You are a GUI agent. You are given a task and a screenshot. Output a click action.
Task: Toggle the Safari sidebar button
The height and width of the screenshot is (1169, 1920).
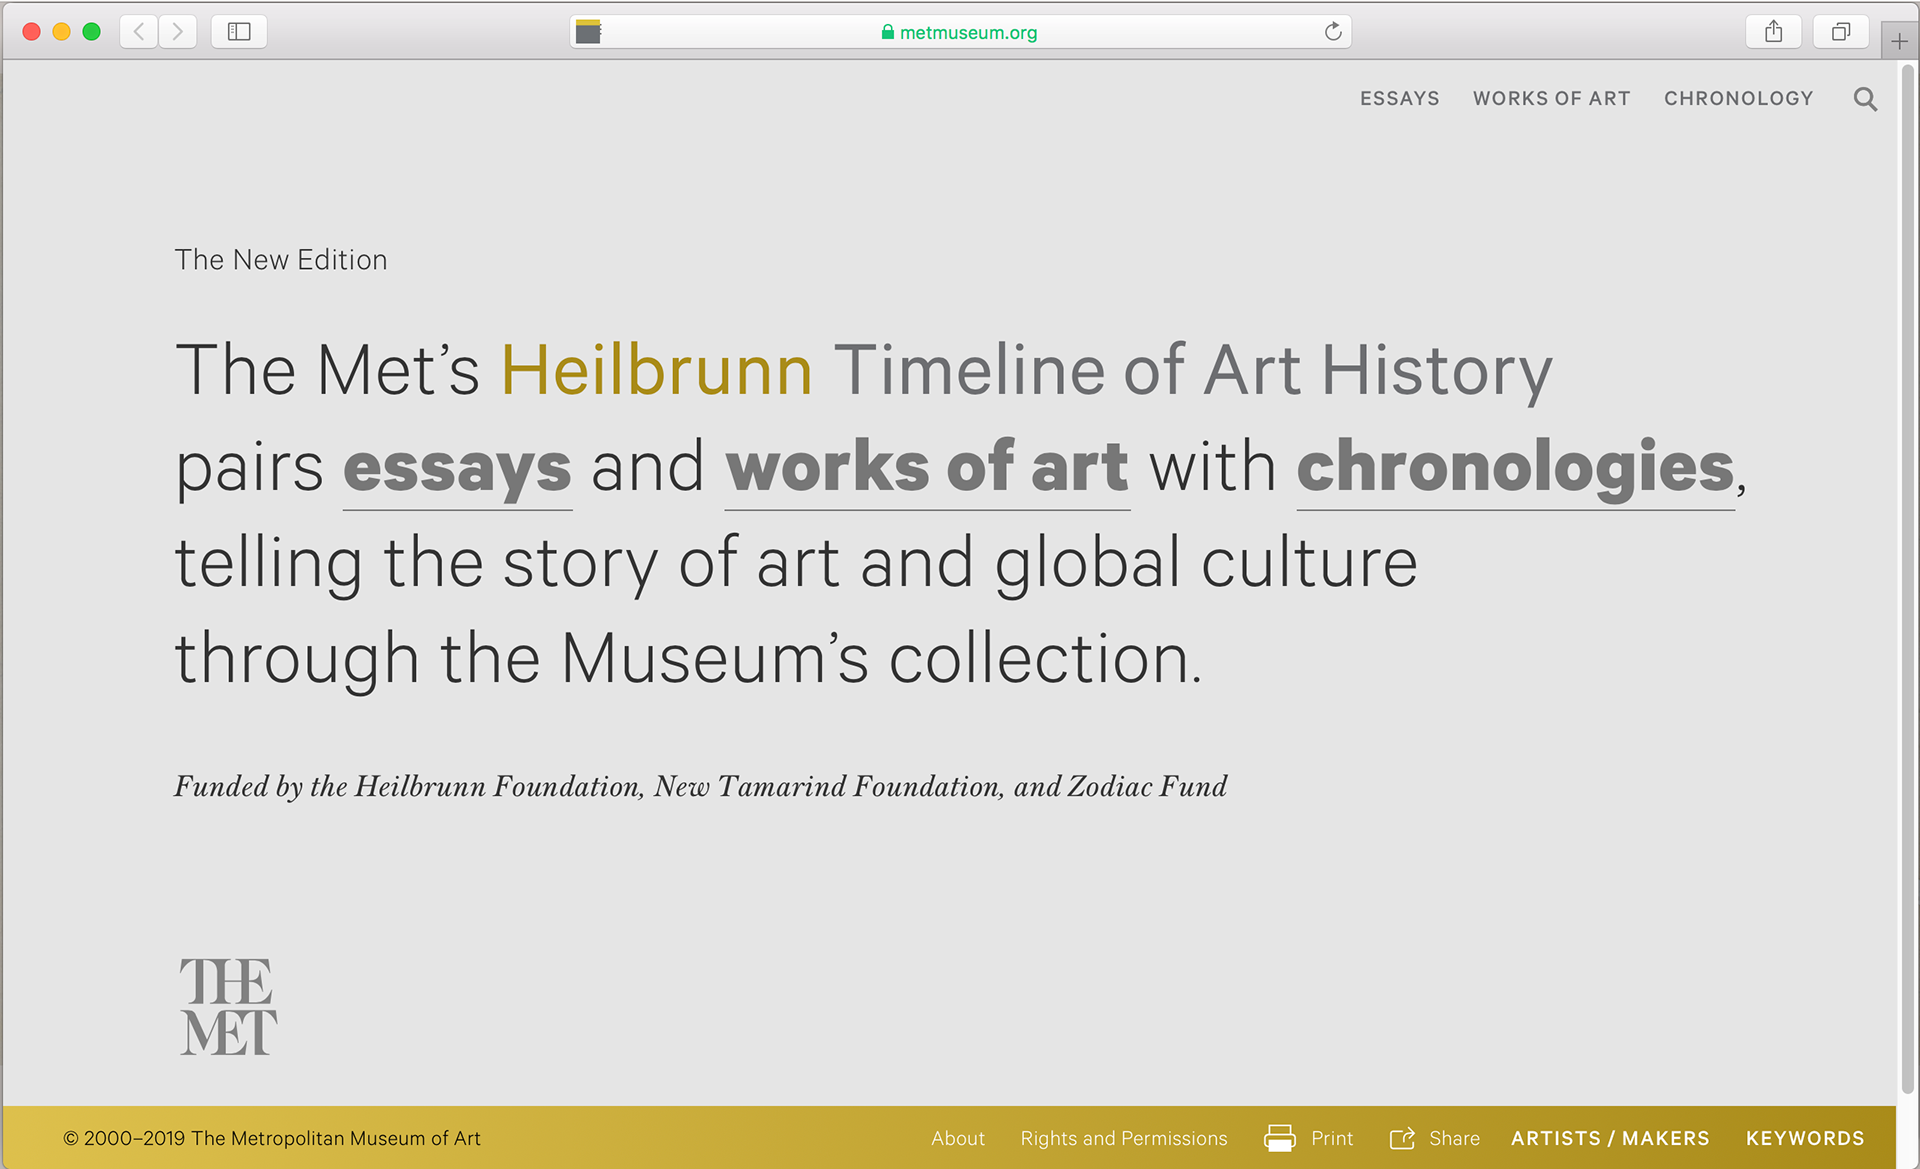pos(239,32)
